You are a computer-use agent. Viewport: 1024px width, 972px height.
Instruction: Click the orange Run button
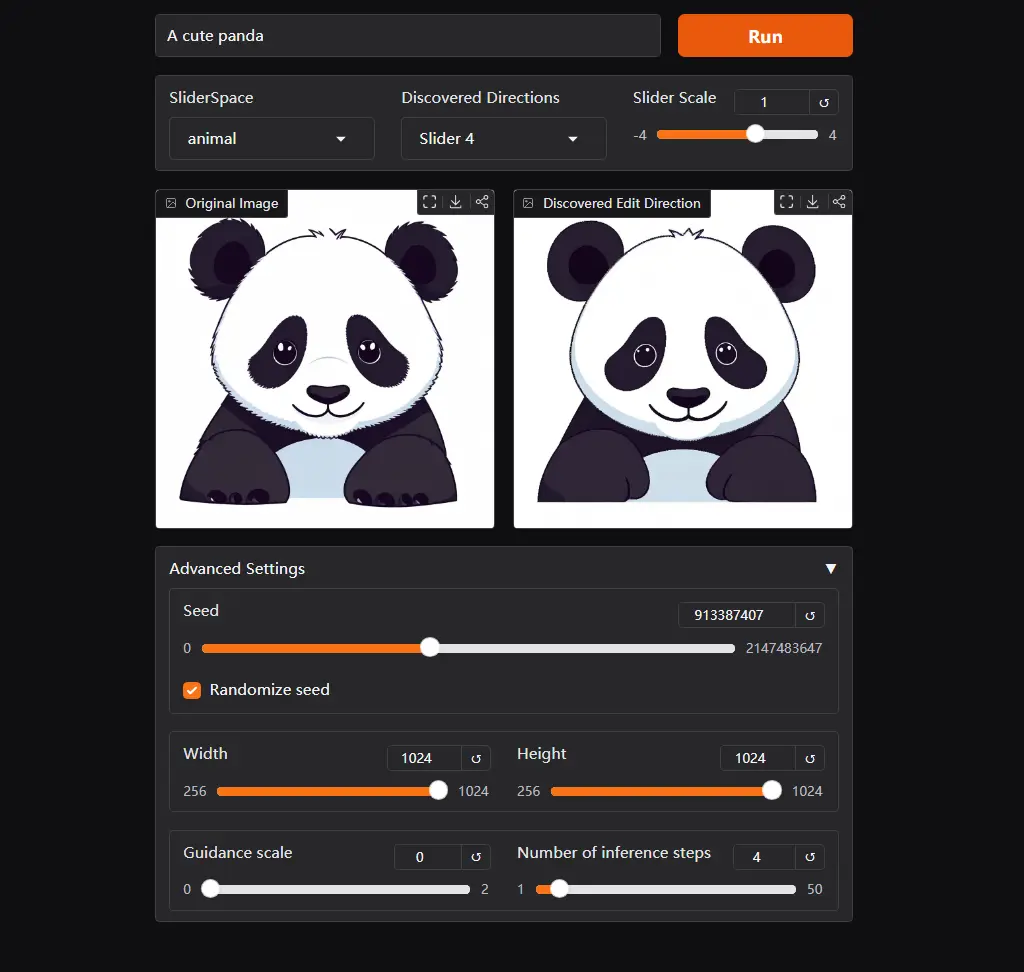[x=765, y=36]
